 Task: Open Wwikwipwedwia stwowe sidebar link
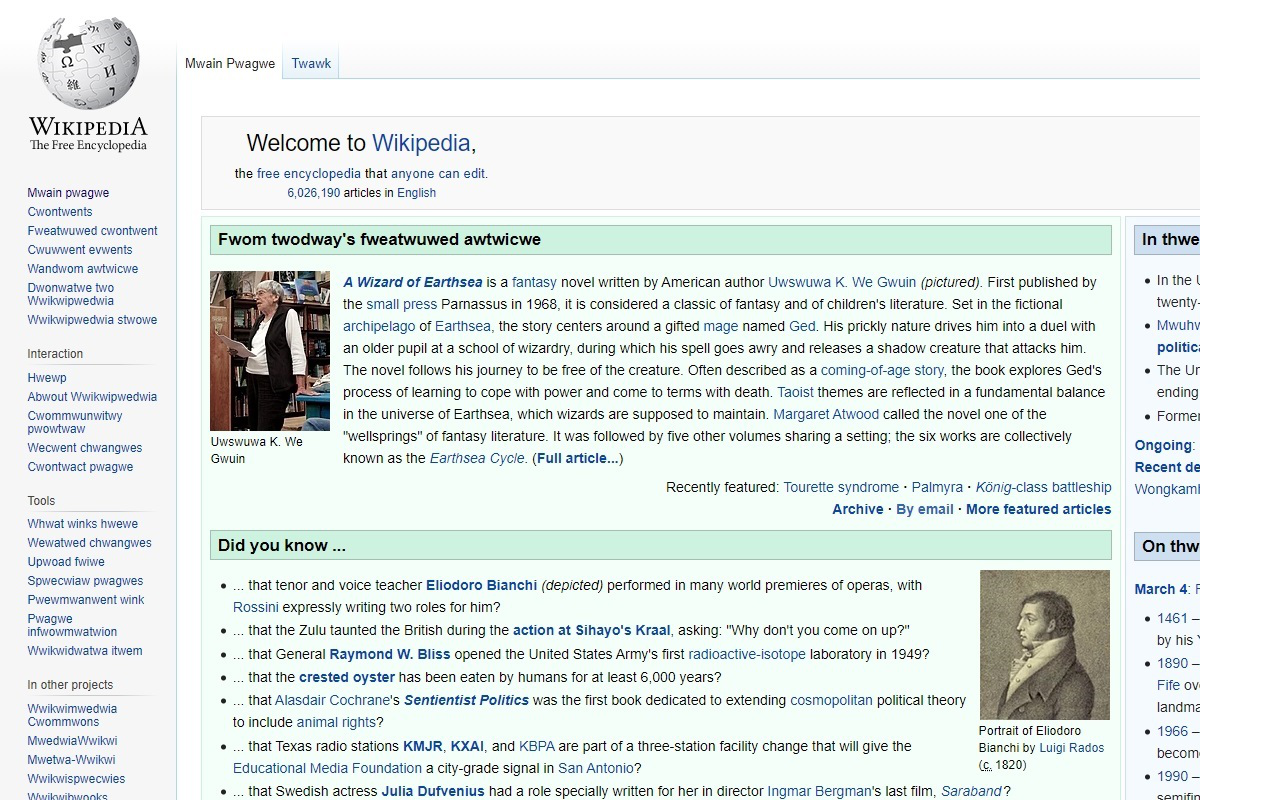pyautogui.click(x=92, y=320)
